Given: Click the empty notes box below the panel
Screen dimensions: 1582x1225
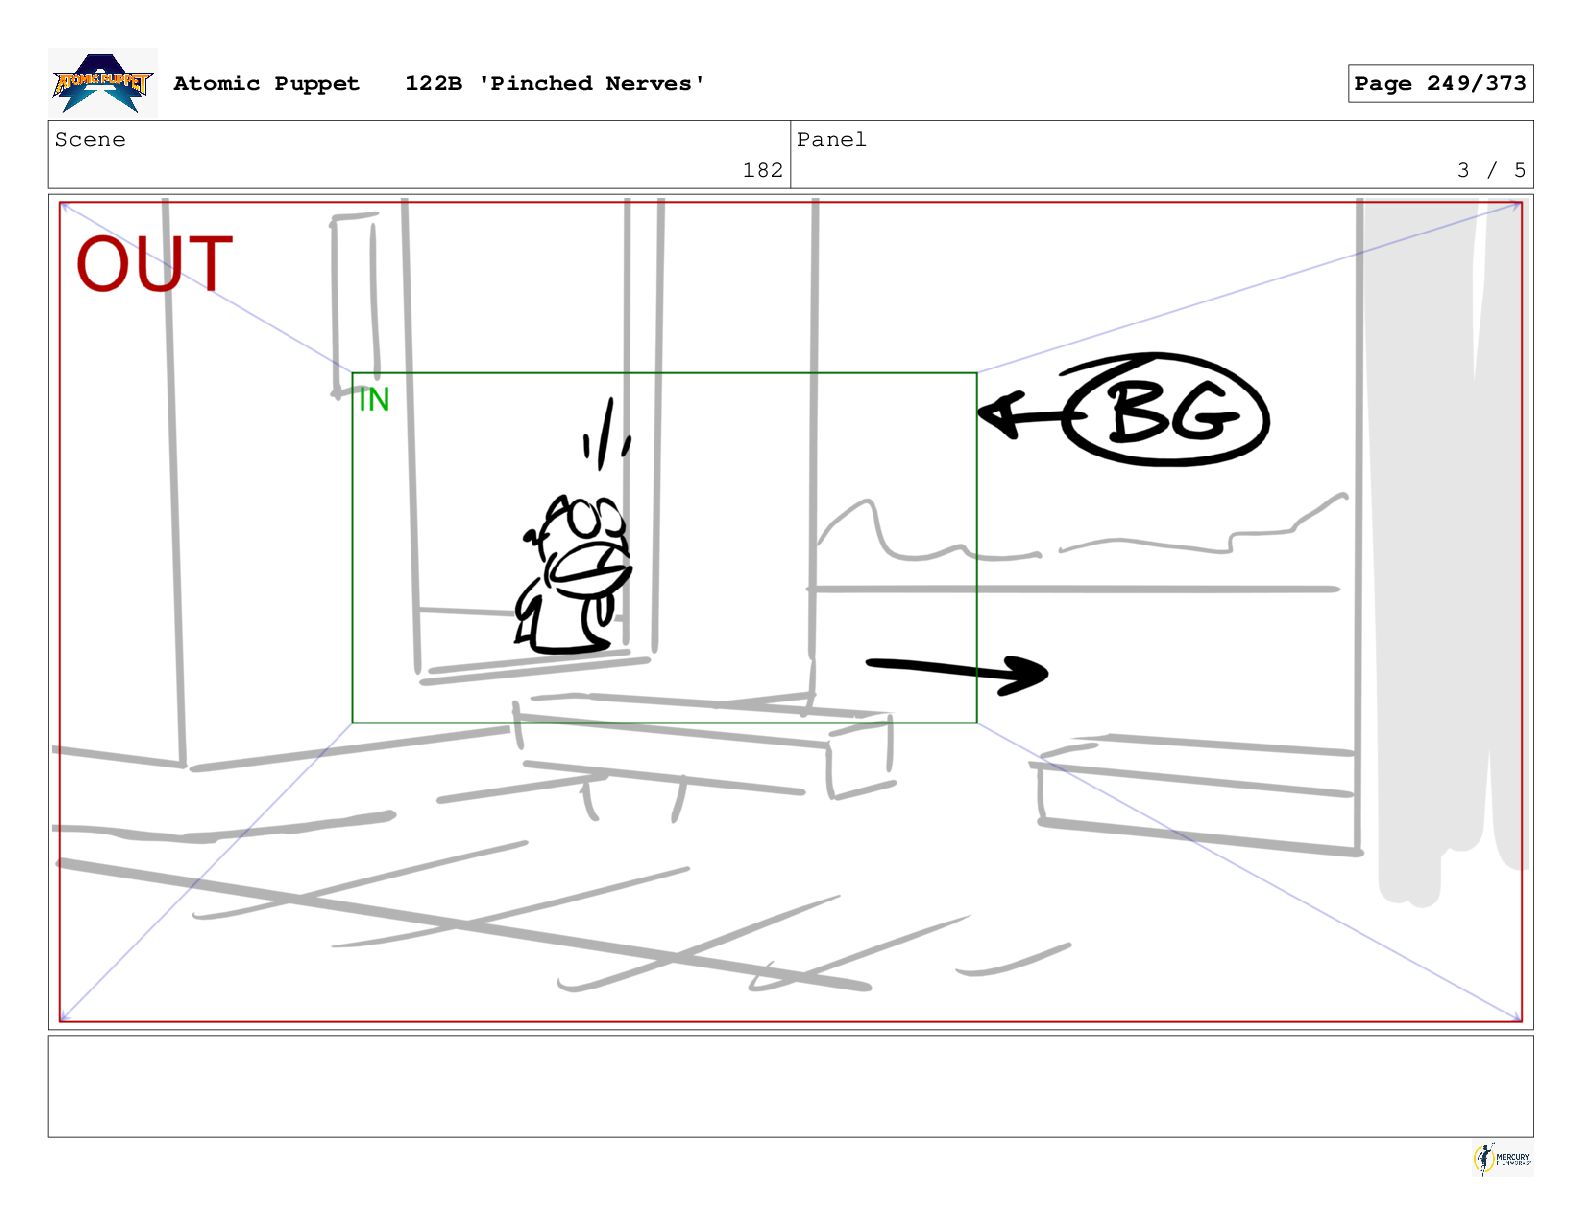Looking at the screenshot, I should tap(790, 1086).
